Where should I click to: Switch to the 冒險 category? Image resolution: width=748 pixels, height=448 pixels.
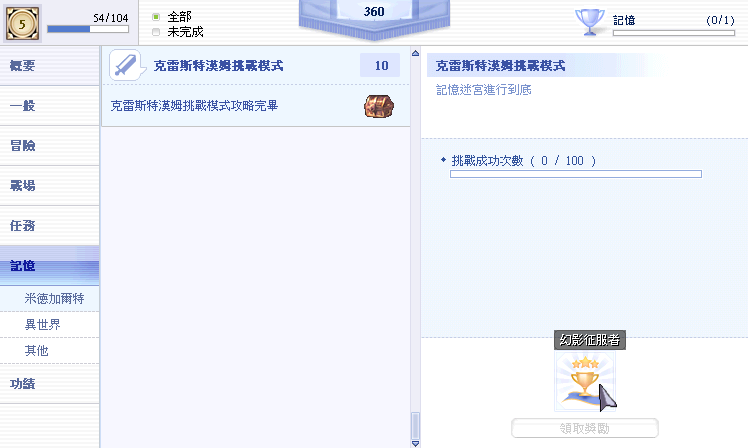[x=50, y=146]
